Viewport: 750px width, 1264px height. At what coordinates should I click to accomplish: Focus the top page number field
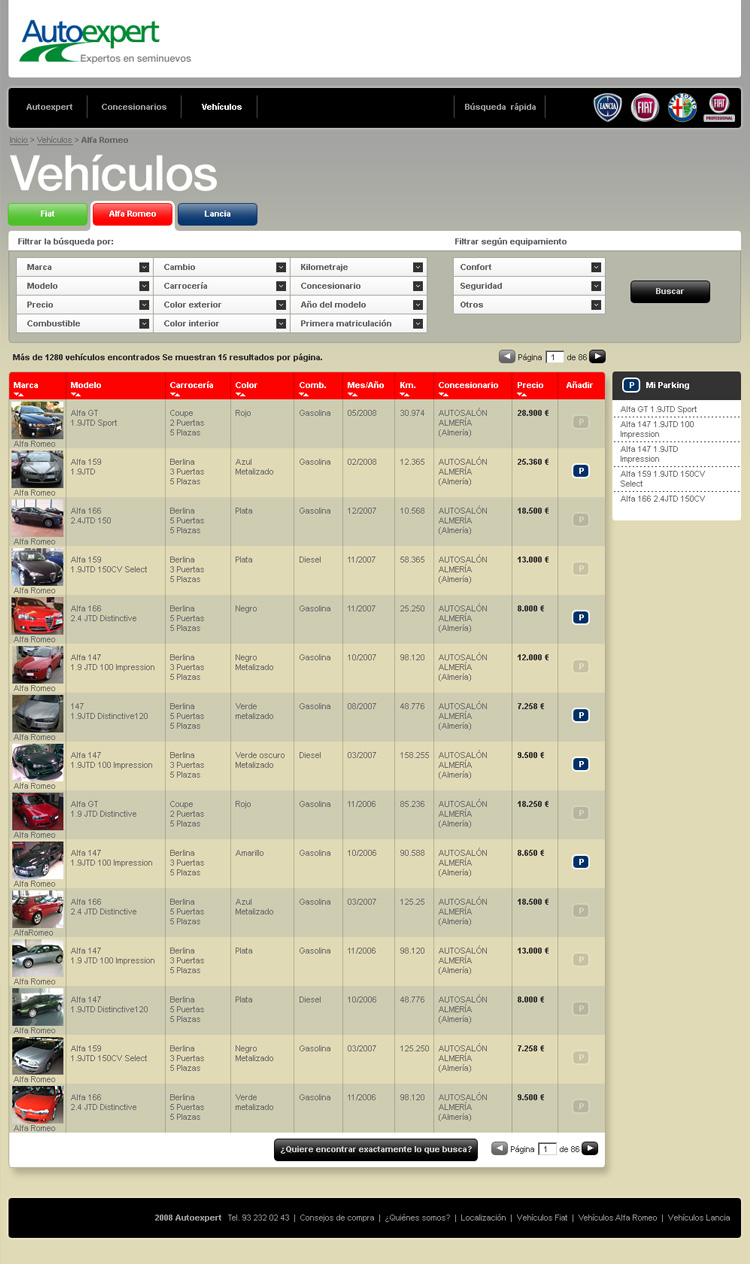pyautogui.click(x=555, y=357)
